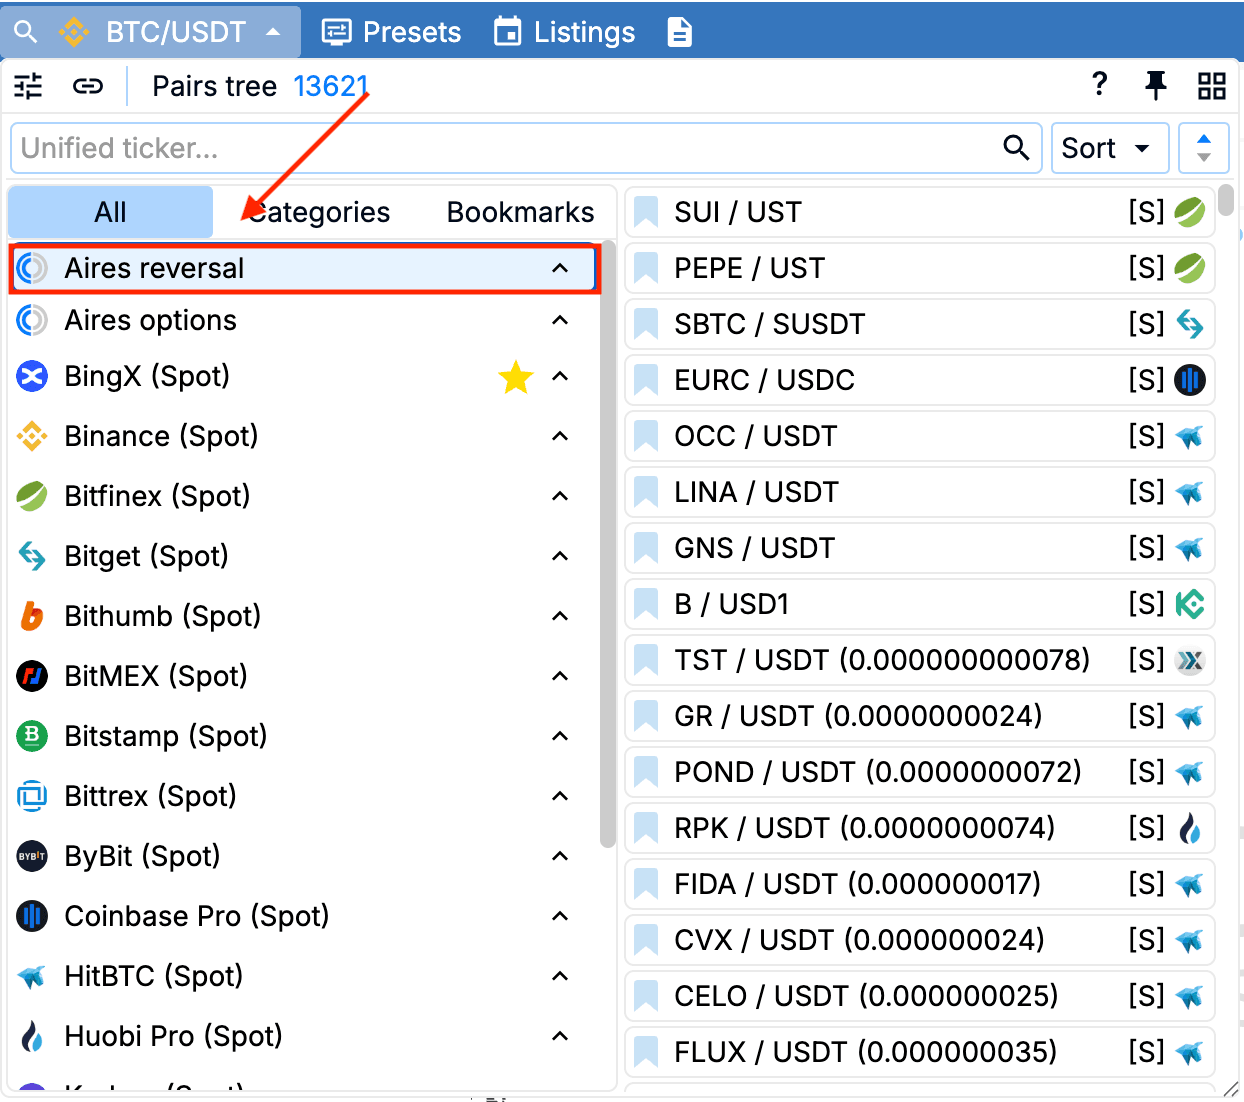Click the pairs list vertical scrollbar
The width and height of the screenshot is (1244, 1102).
click(1226, 199)
